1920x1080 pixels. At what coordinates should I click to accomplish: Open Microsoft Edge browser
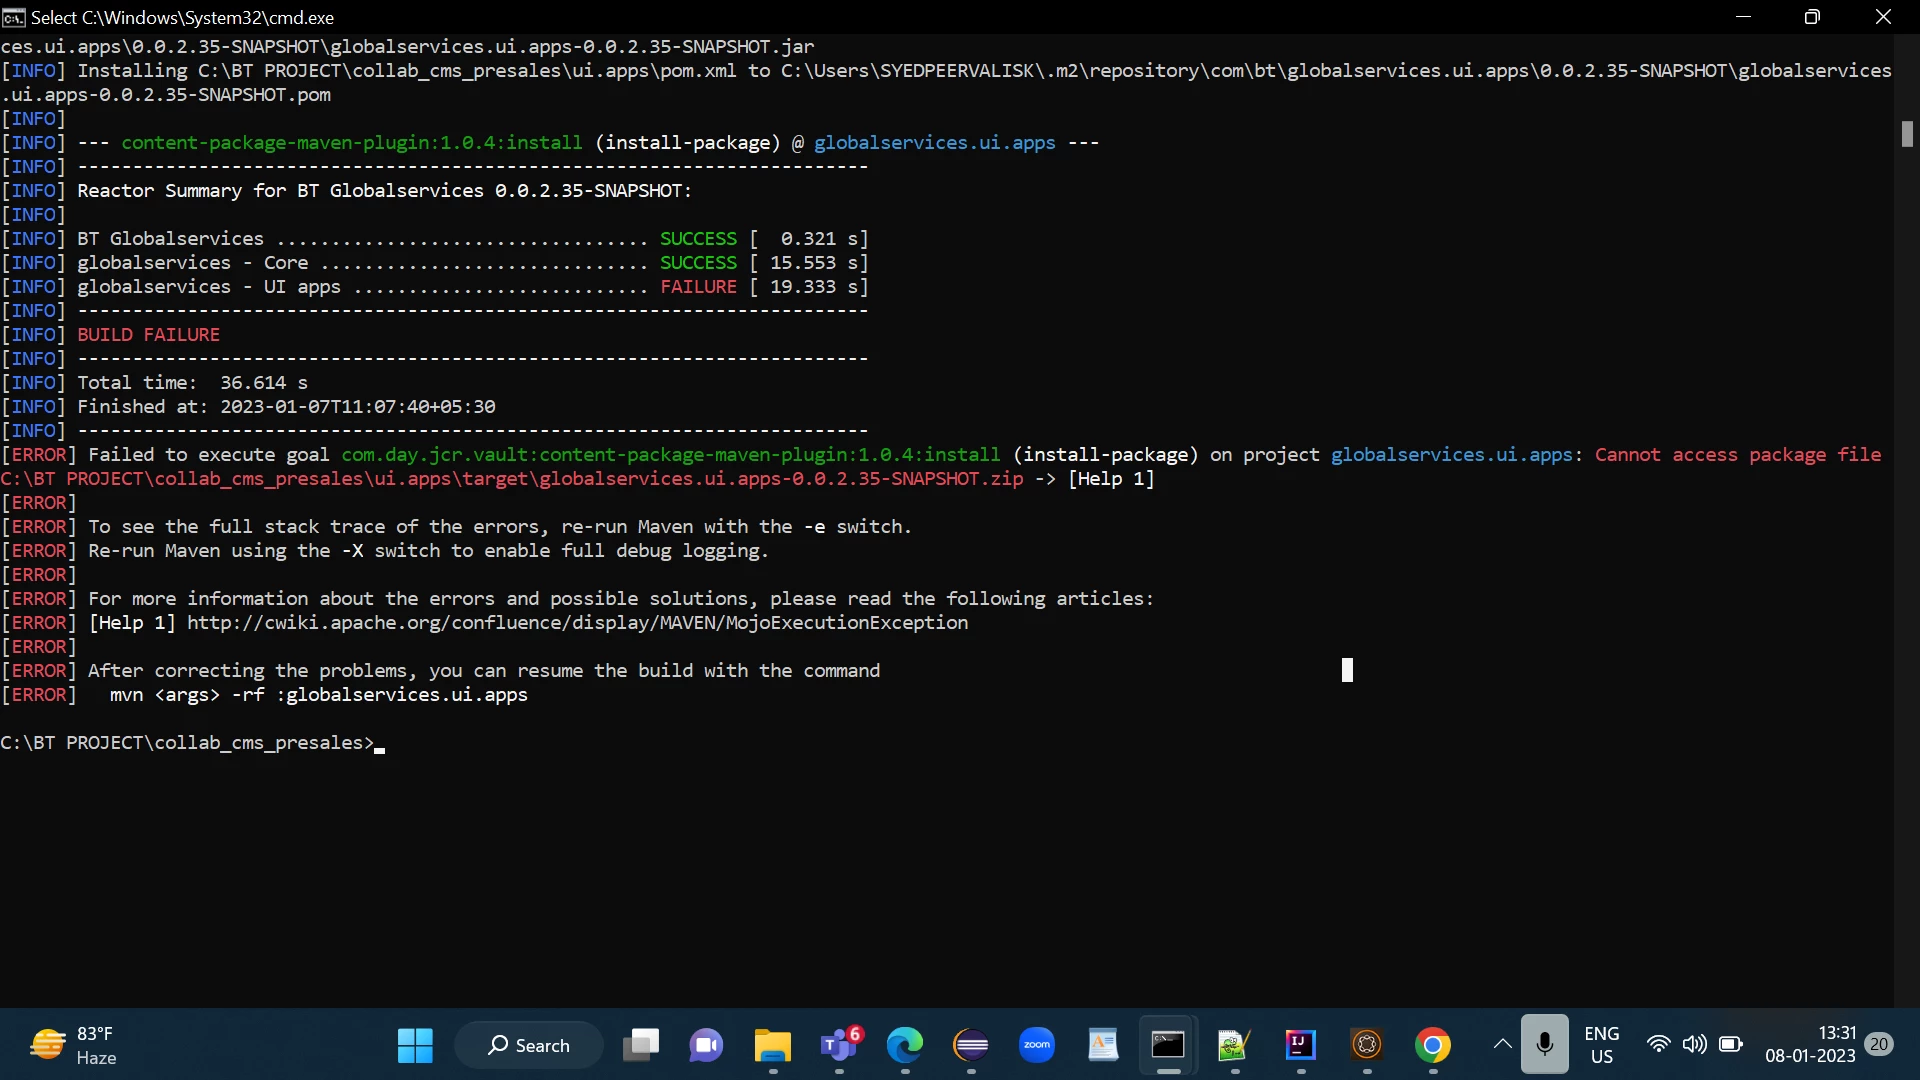(x=905, y=1046)
